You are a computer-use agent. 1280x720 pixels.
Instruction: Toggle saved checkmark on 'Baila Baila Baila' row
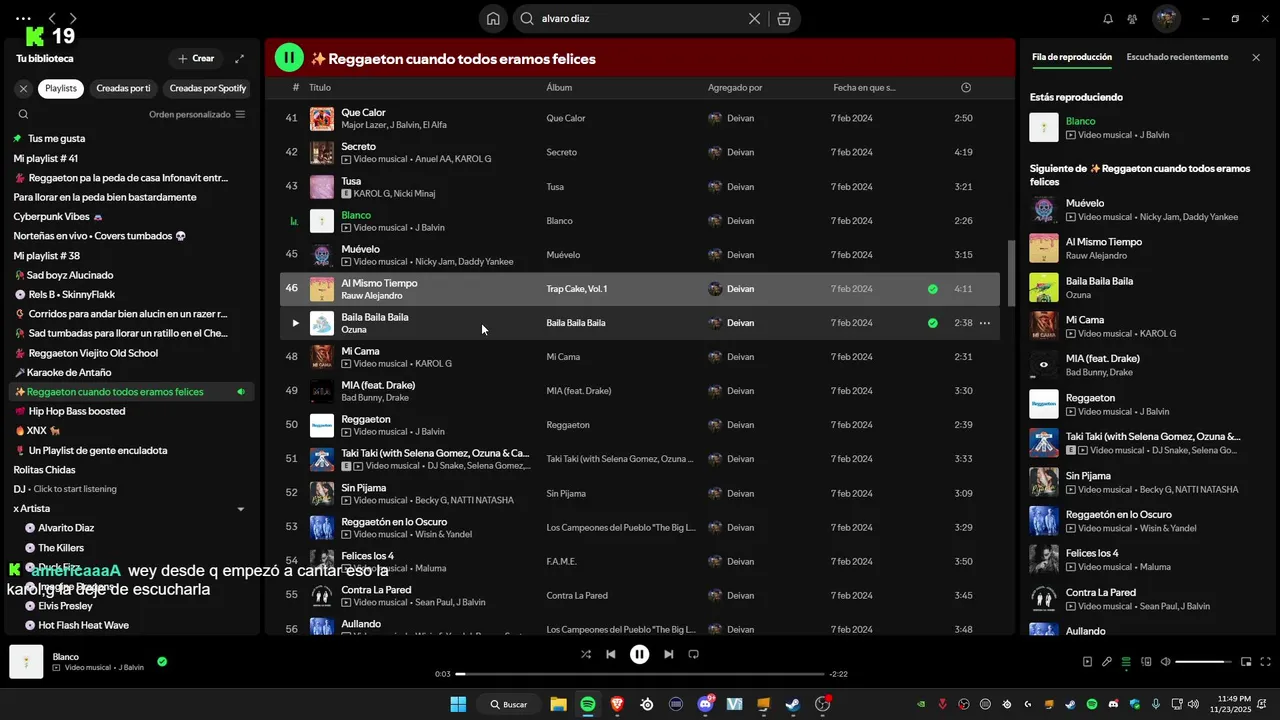tap(933, 323)
